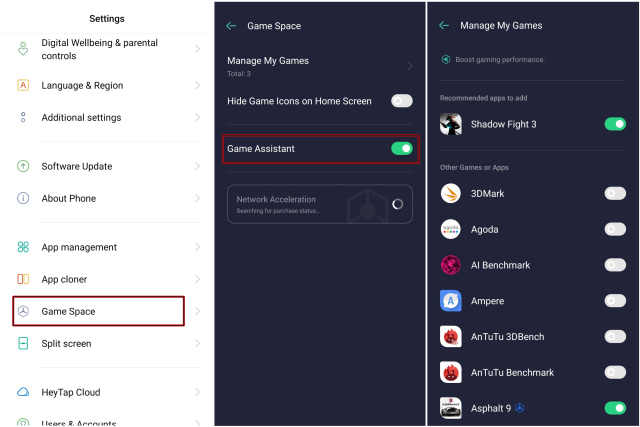Tap the Language & Region icon
The width and height of the screenshot is (640, 427).
click(23, 85)
